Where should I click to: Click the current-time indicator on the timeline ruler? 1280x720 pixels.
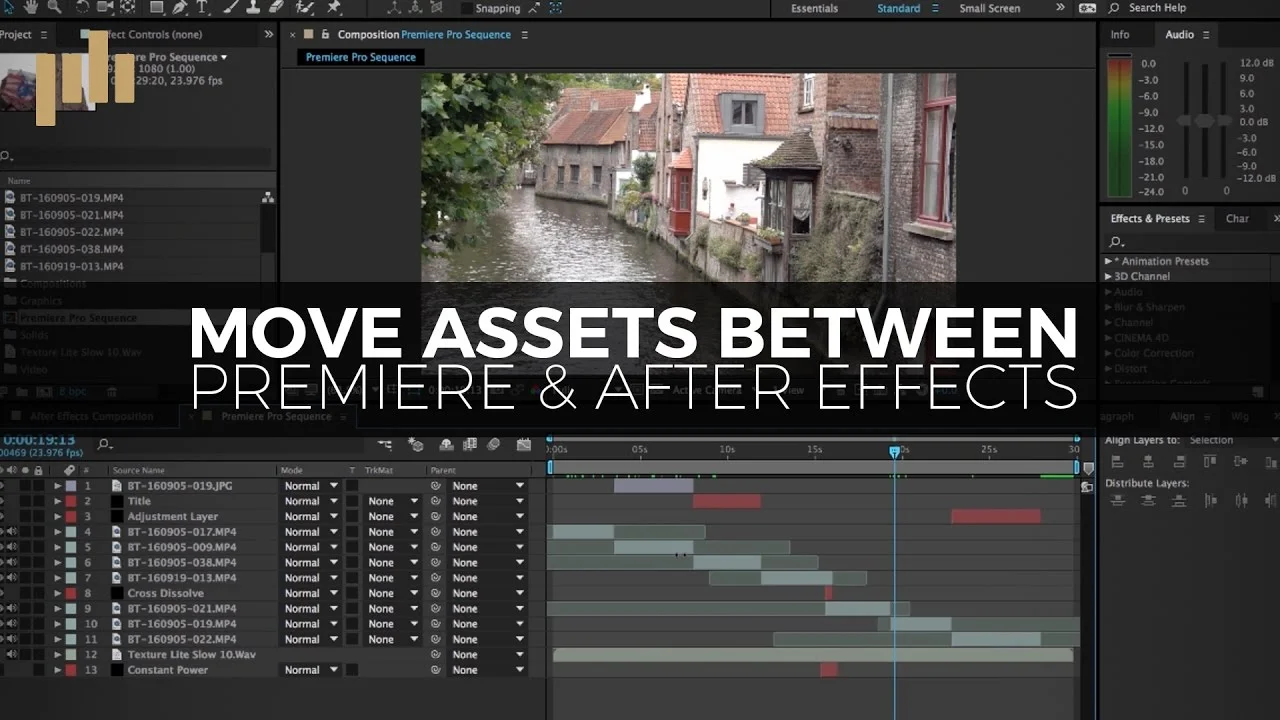tap(895, 452)
